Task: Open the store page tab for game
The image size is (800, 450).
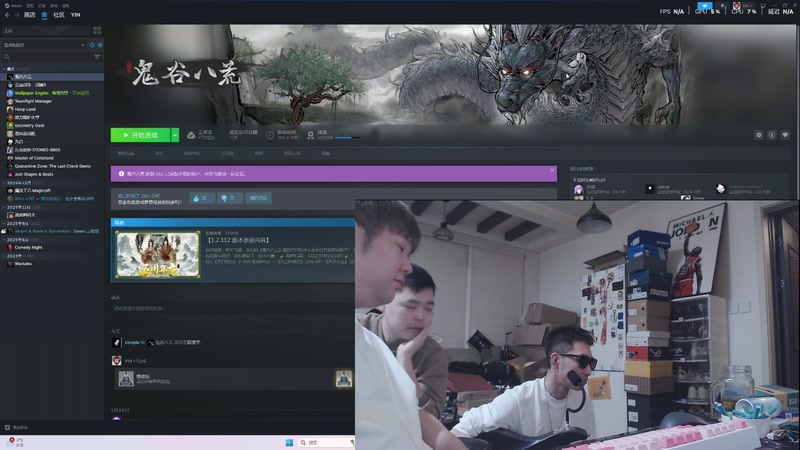Action: click(126, 153)
